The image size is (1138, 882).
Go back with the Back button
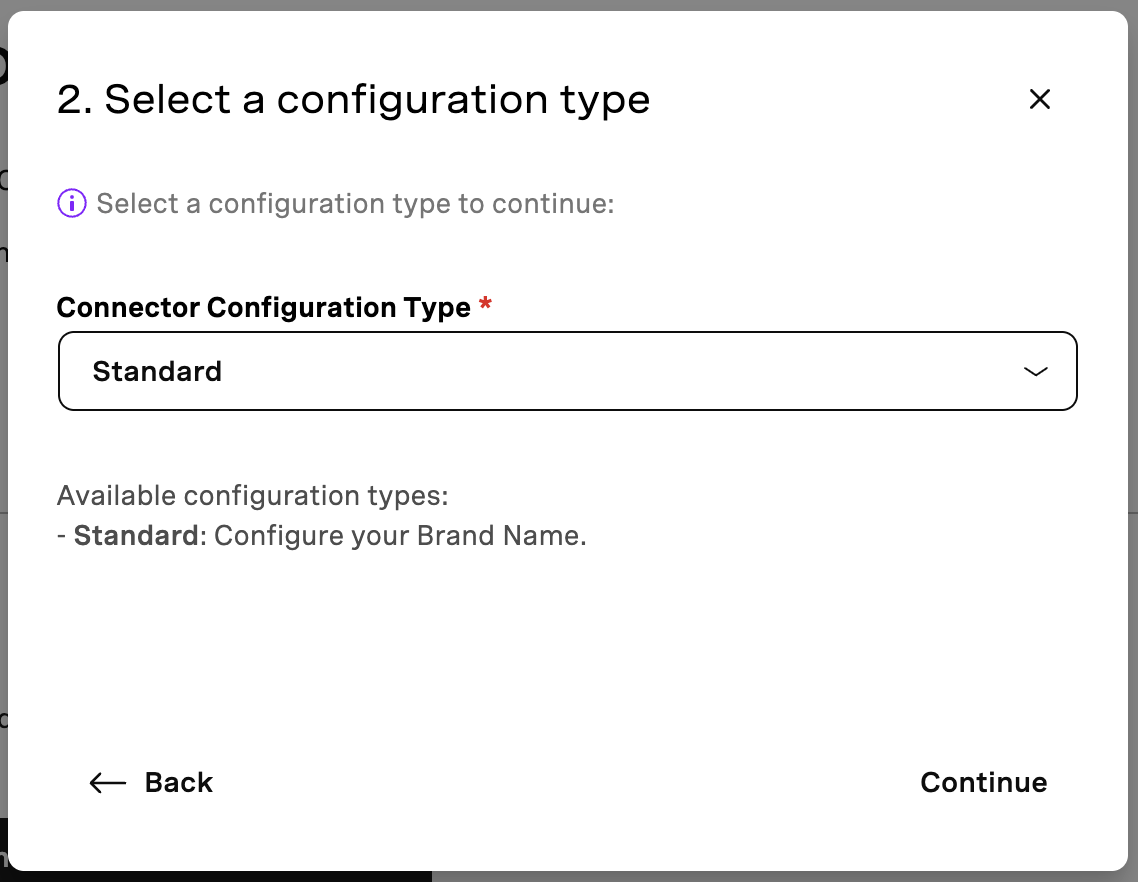151,783
